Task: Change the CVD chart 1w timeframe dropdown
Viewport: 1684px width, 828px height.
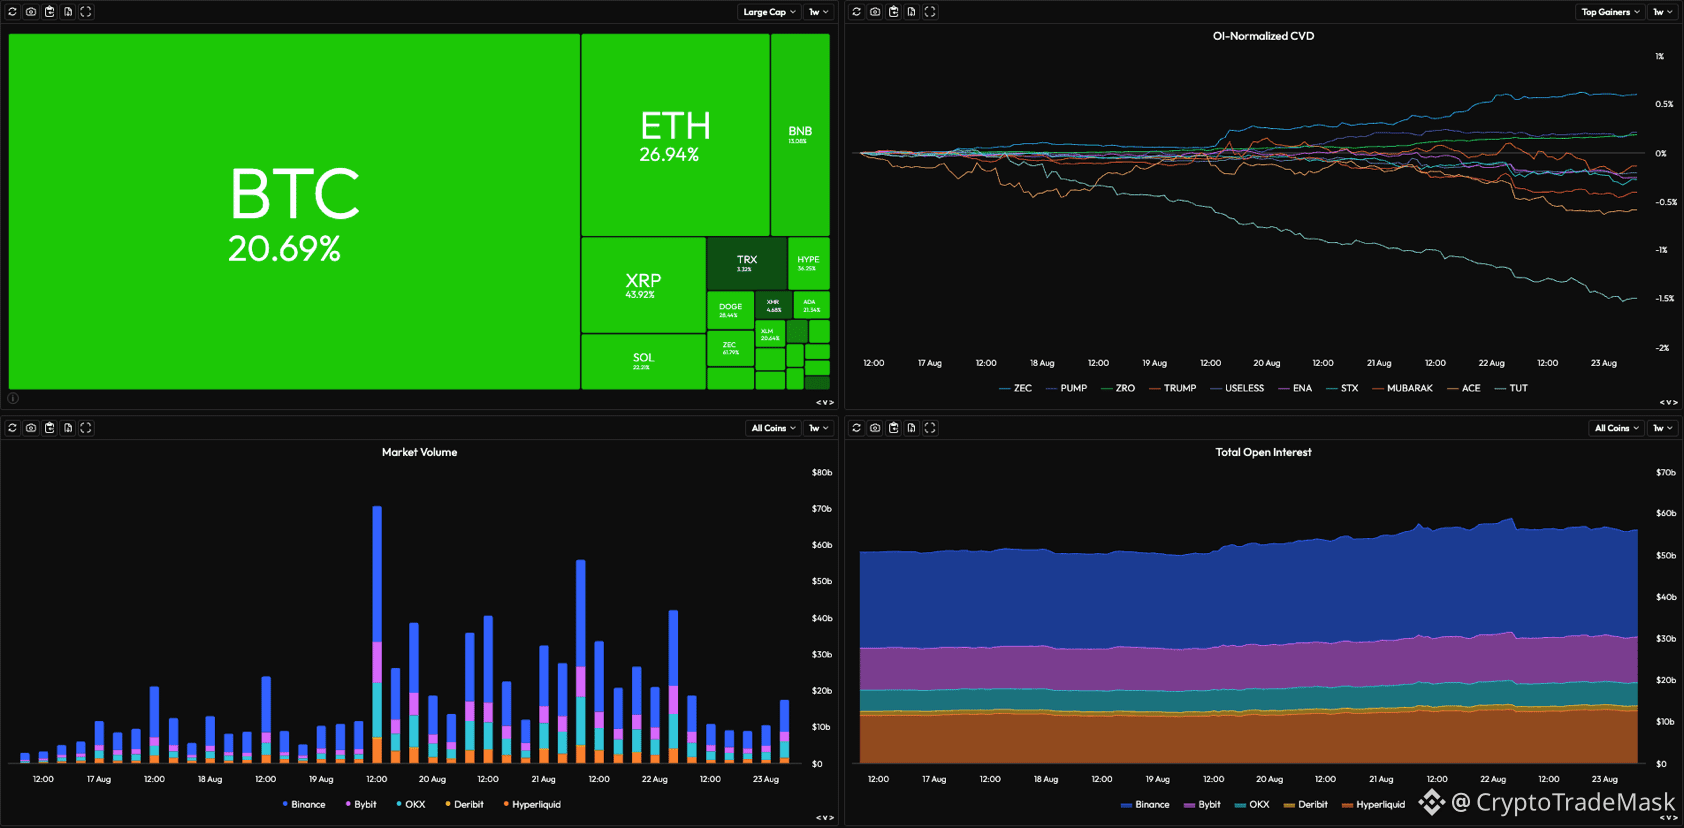Action: [1663, 12]
